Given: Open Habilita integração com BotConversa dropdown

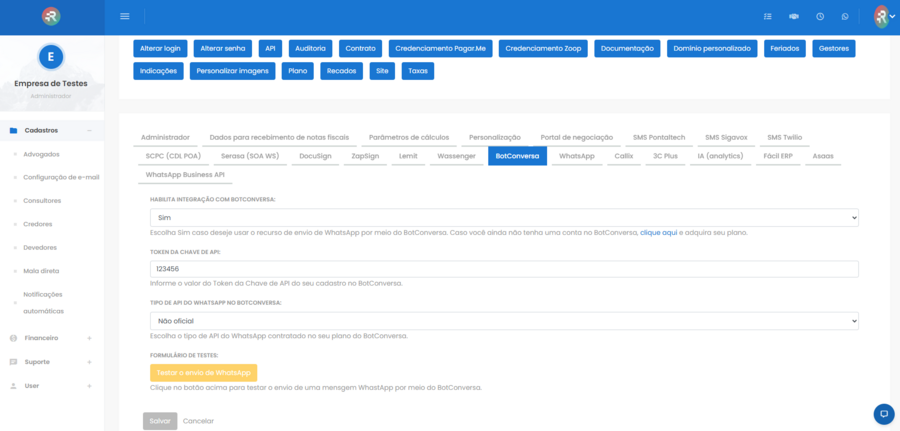Looking at the screenshot, I should (504, 218).
